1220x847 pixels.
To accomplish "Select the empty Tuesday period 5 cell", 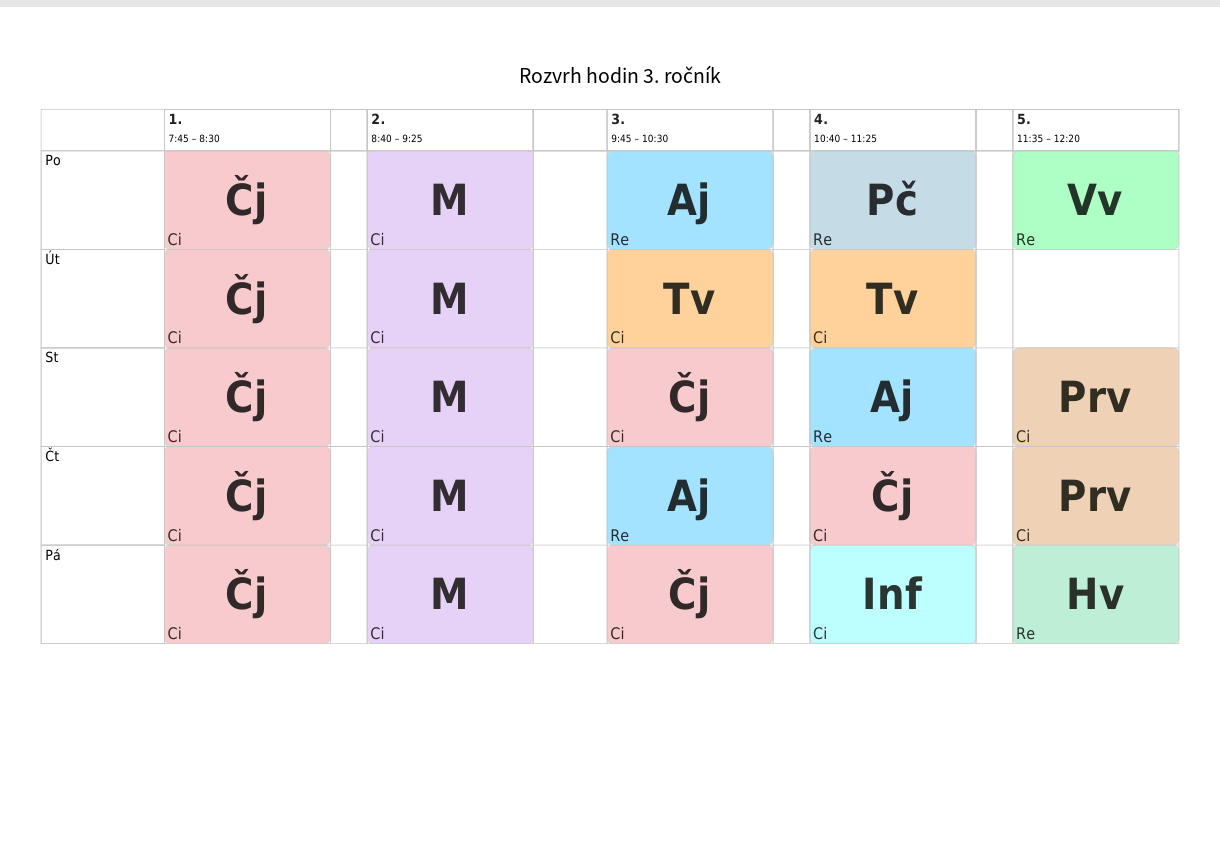I will click(x=1095, y=299).
